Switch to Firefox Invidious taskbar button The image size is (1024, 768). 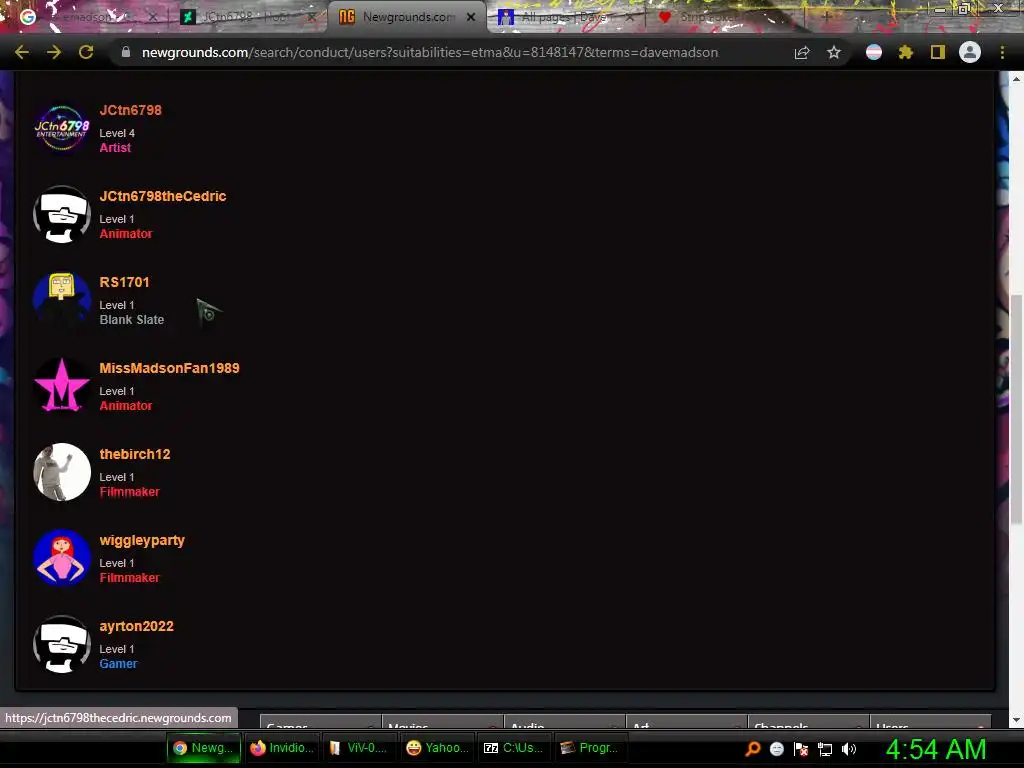coord(281,748)
